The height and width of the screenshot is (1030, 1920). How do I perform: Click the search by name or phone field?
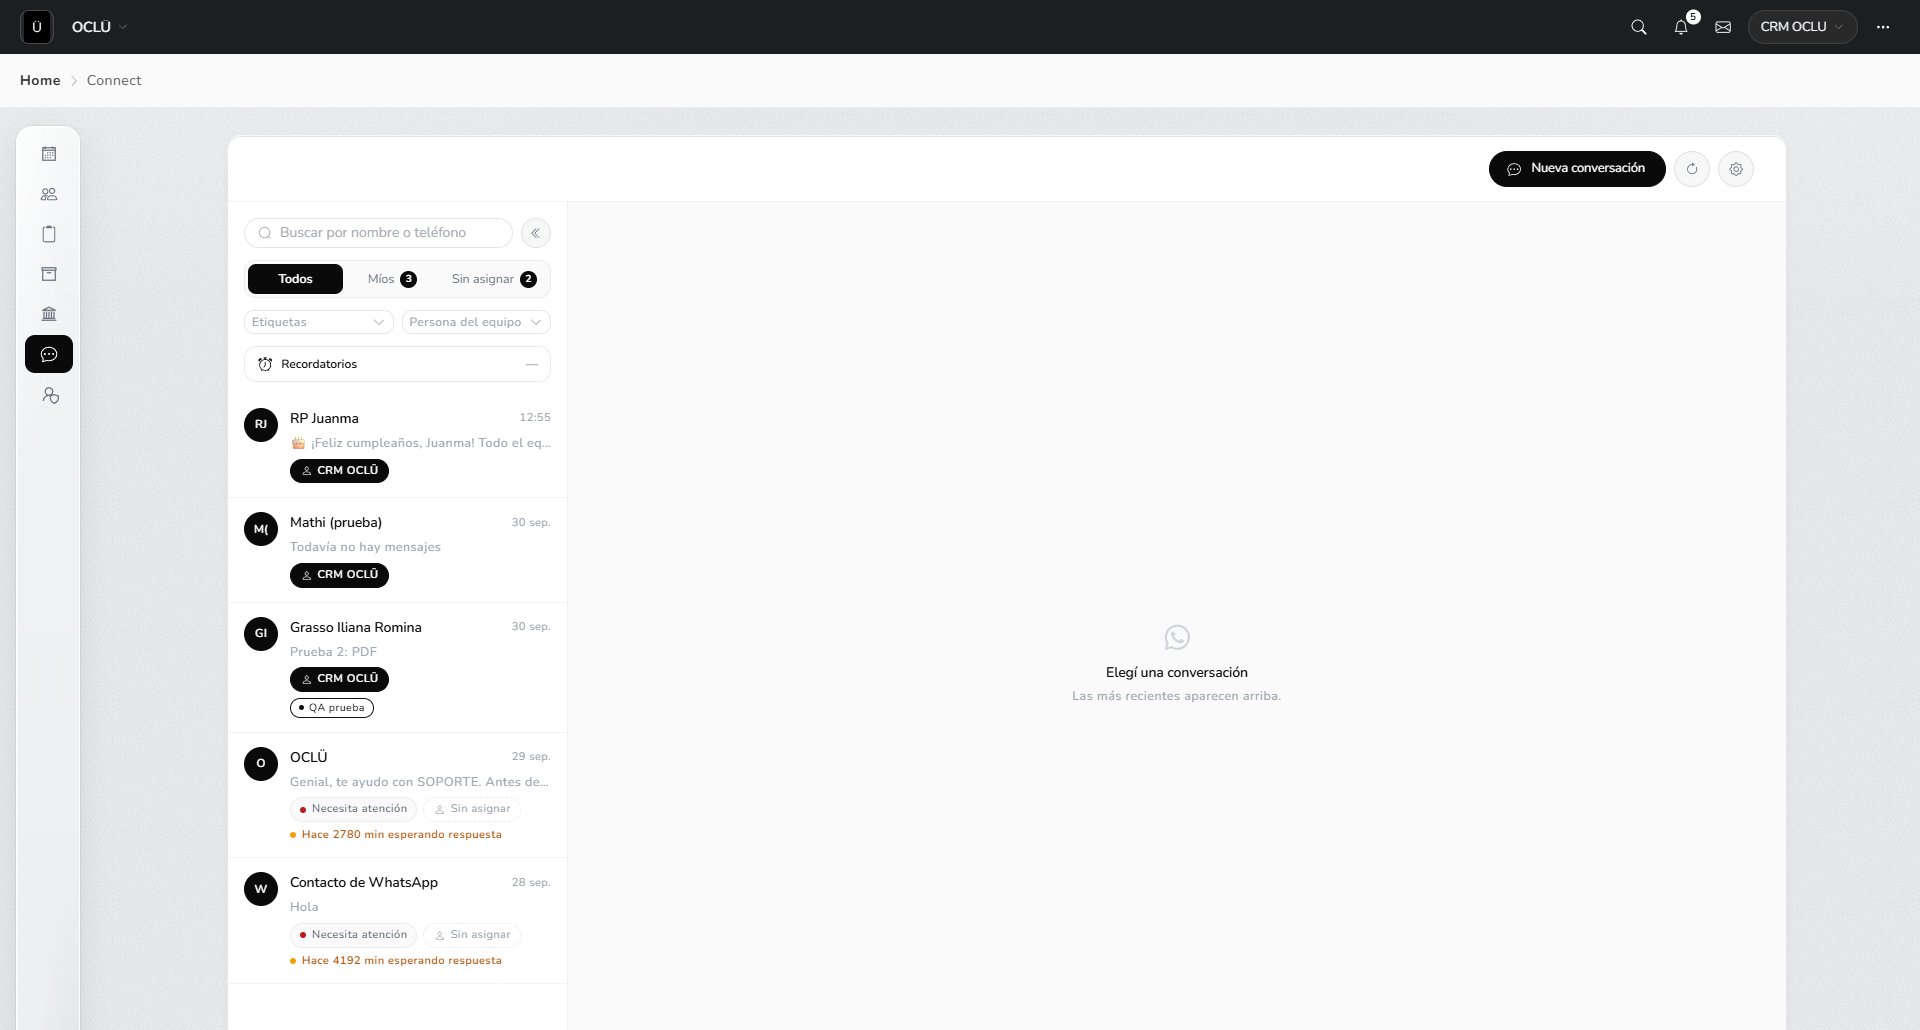[378, 233]
